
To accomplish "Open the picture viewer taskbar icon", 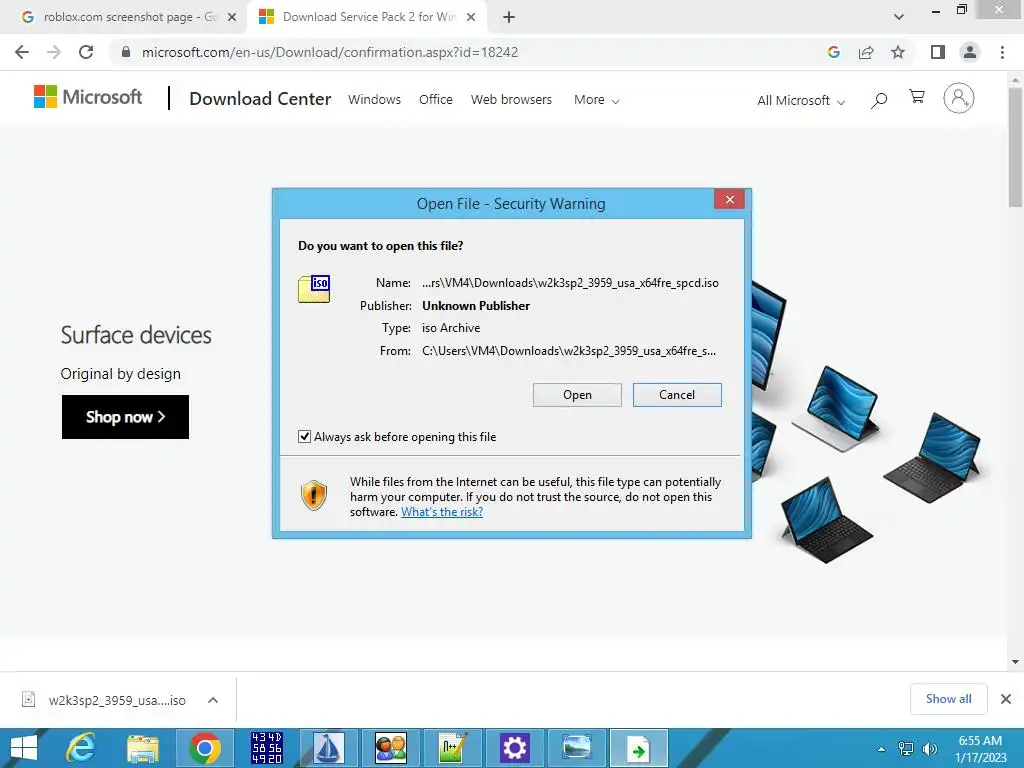I will (576, 748).
